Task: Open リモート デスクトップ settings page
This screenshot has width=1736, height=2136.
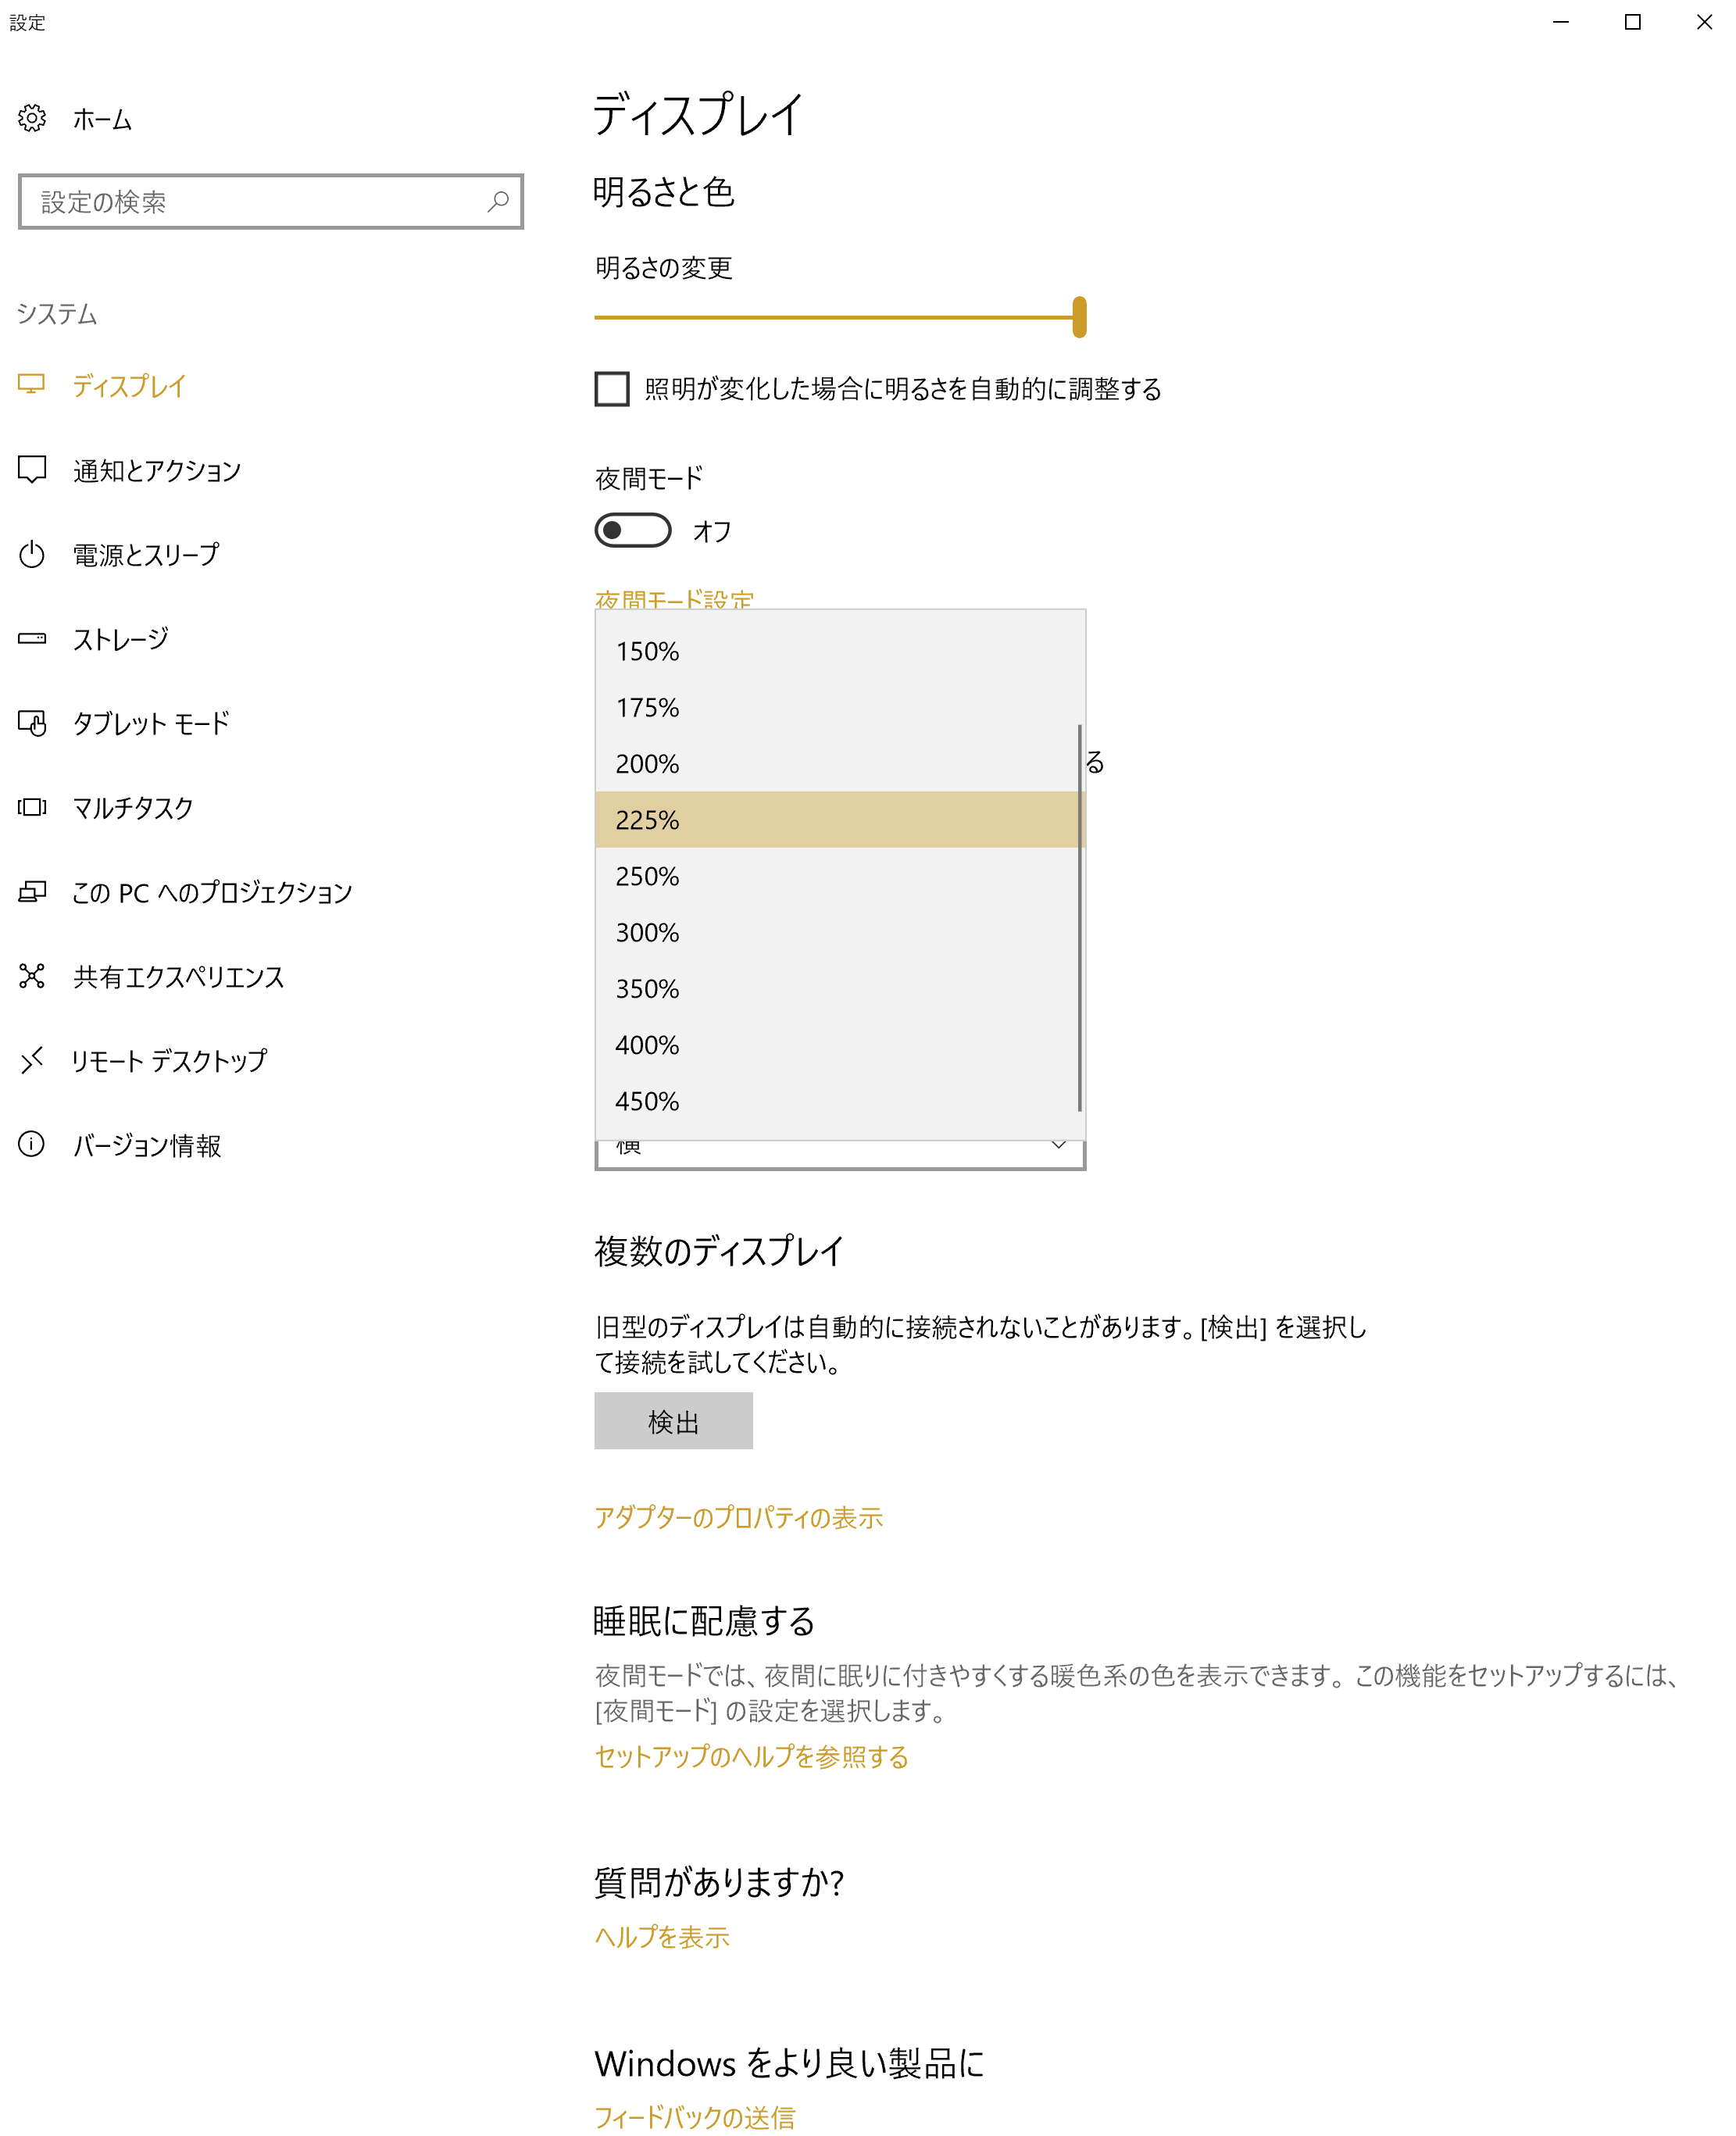Action: pyautogui.click(x=168, y=1060)
